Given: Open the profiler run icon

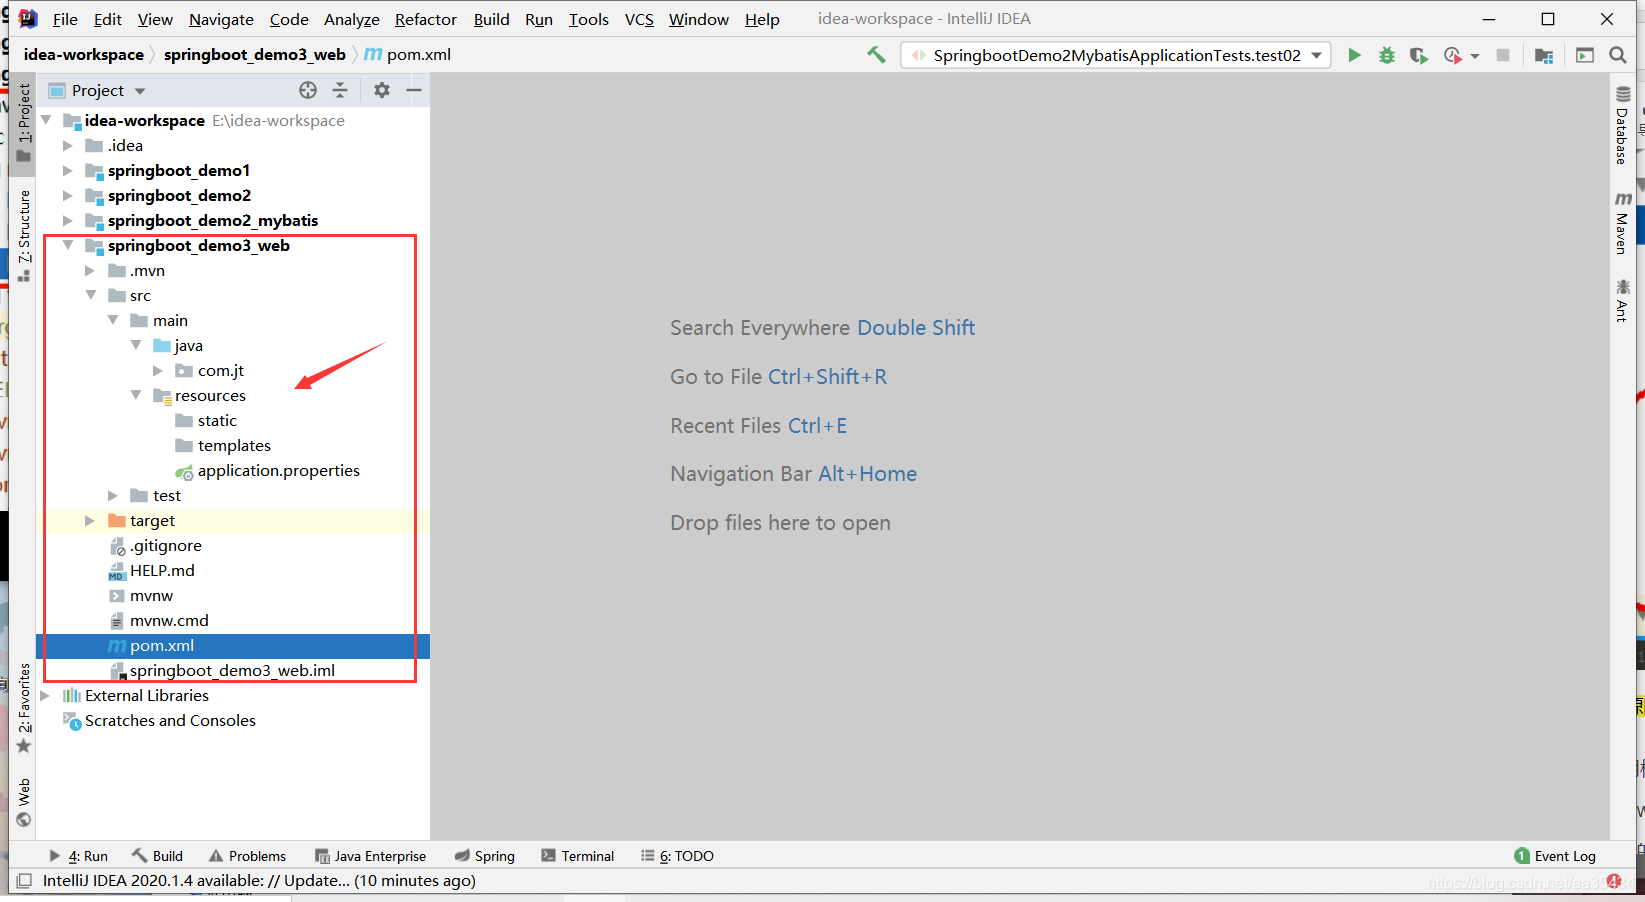Looking at the screenshot, I should coord(1453,55).
